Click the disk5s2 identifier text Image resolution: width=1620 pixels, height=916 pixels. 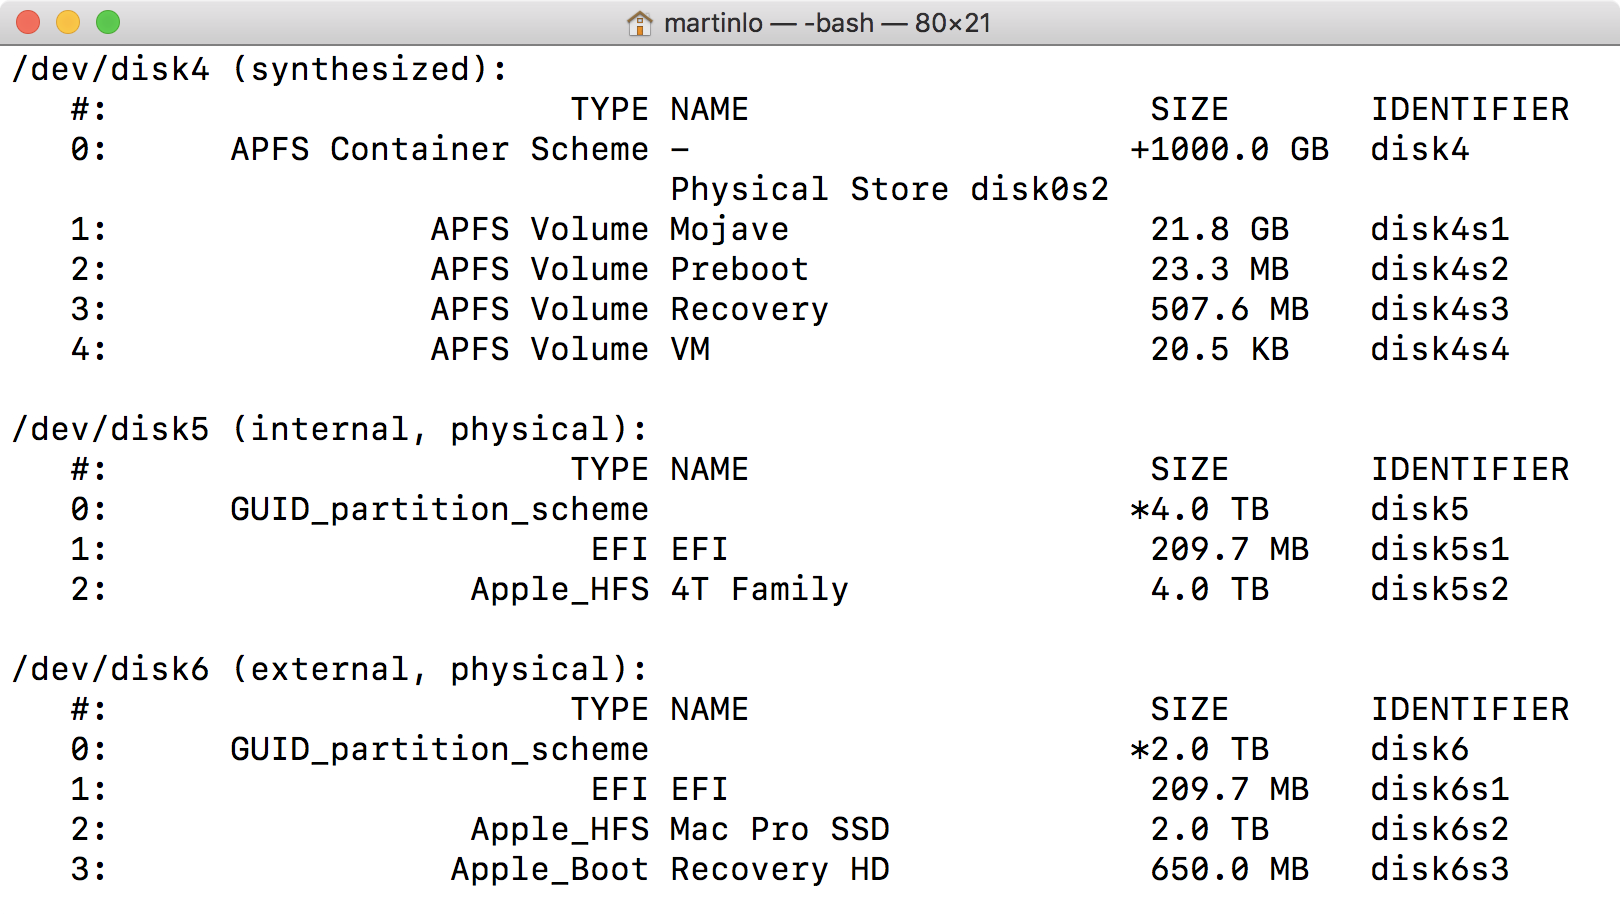click(x=1439, y=589)
